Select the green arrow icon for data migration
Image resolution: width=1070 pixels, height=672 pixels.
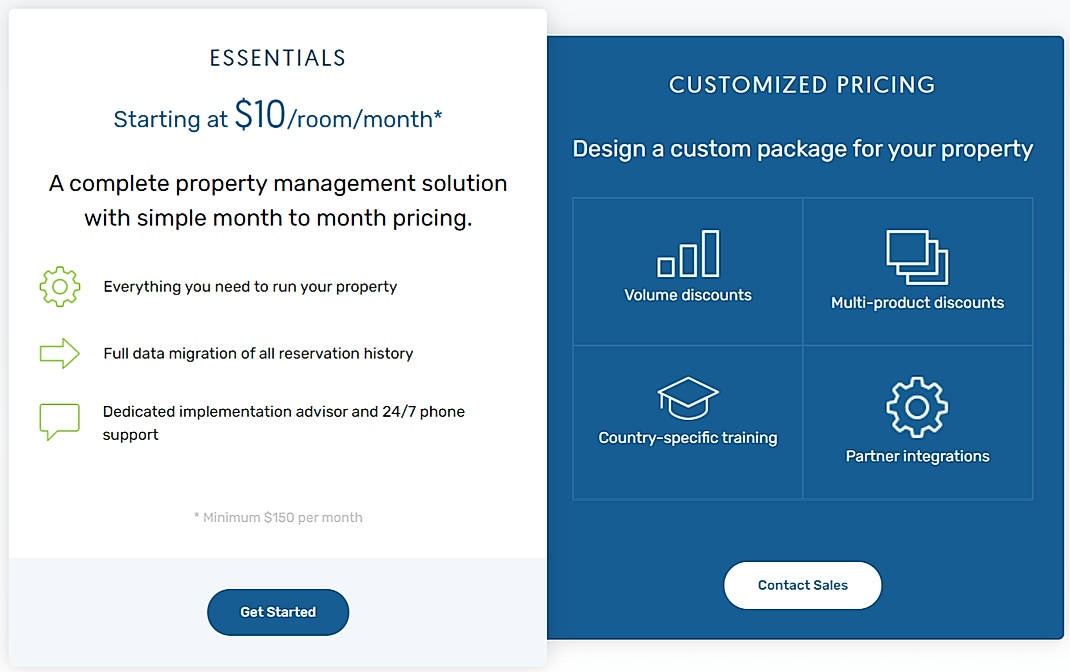pyautogui.click(x=60, y=352)
